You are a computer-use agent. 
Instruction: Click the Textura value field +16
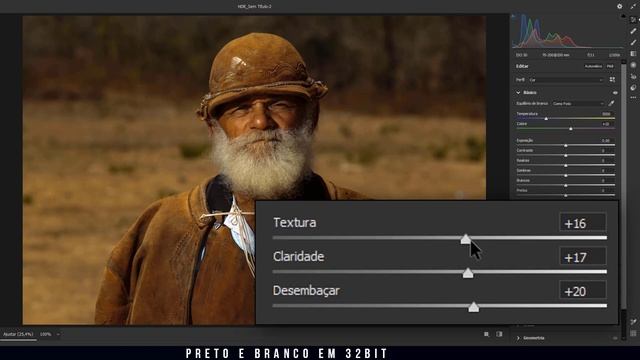[582, 223]
